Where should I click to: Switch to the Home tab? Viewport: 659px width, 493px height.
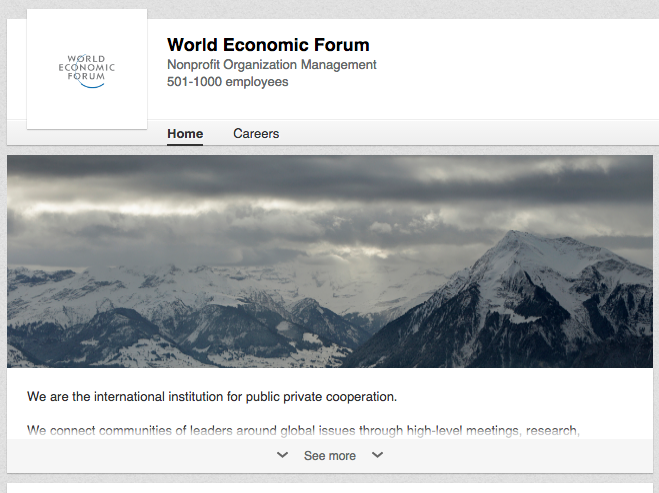pos(185,134)
